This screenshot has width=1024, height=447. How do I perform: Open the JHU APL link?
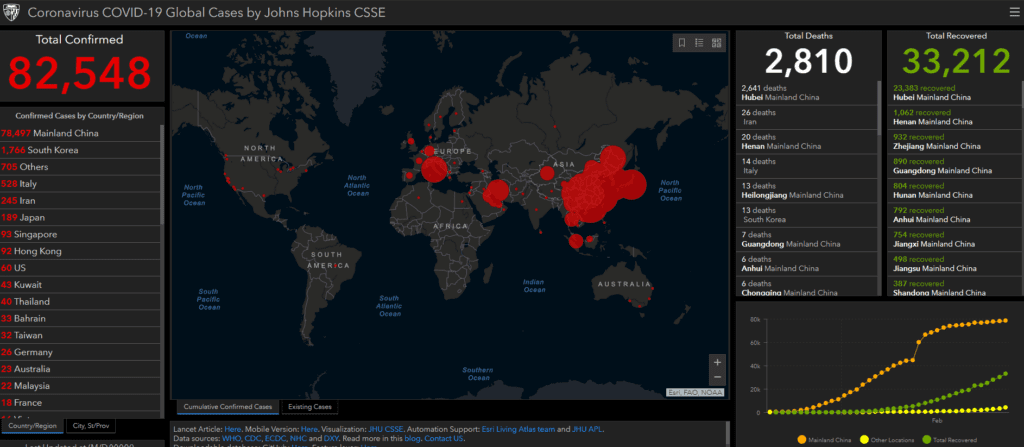coord(587,429)
